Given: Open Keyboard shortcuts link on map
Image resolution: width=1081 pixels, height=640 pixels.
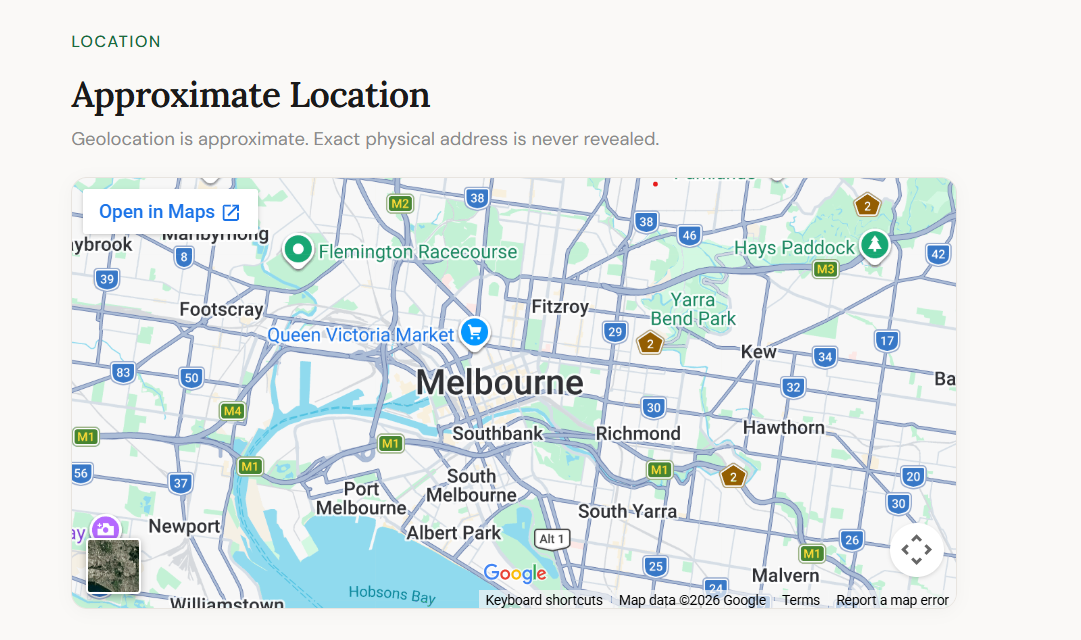Looking at the screenshot, I should (x=544, y=600).
